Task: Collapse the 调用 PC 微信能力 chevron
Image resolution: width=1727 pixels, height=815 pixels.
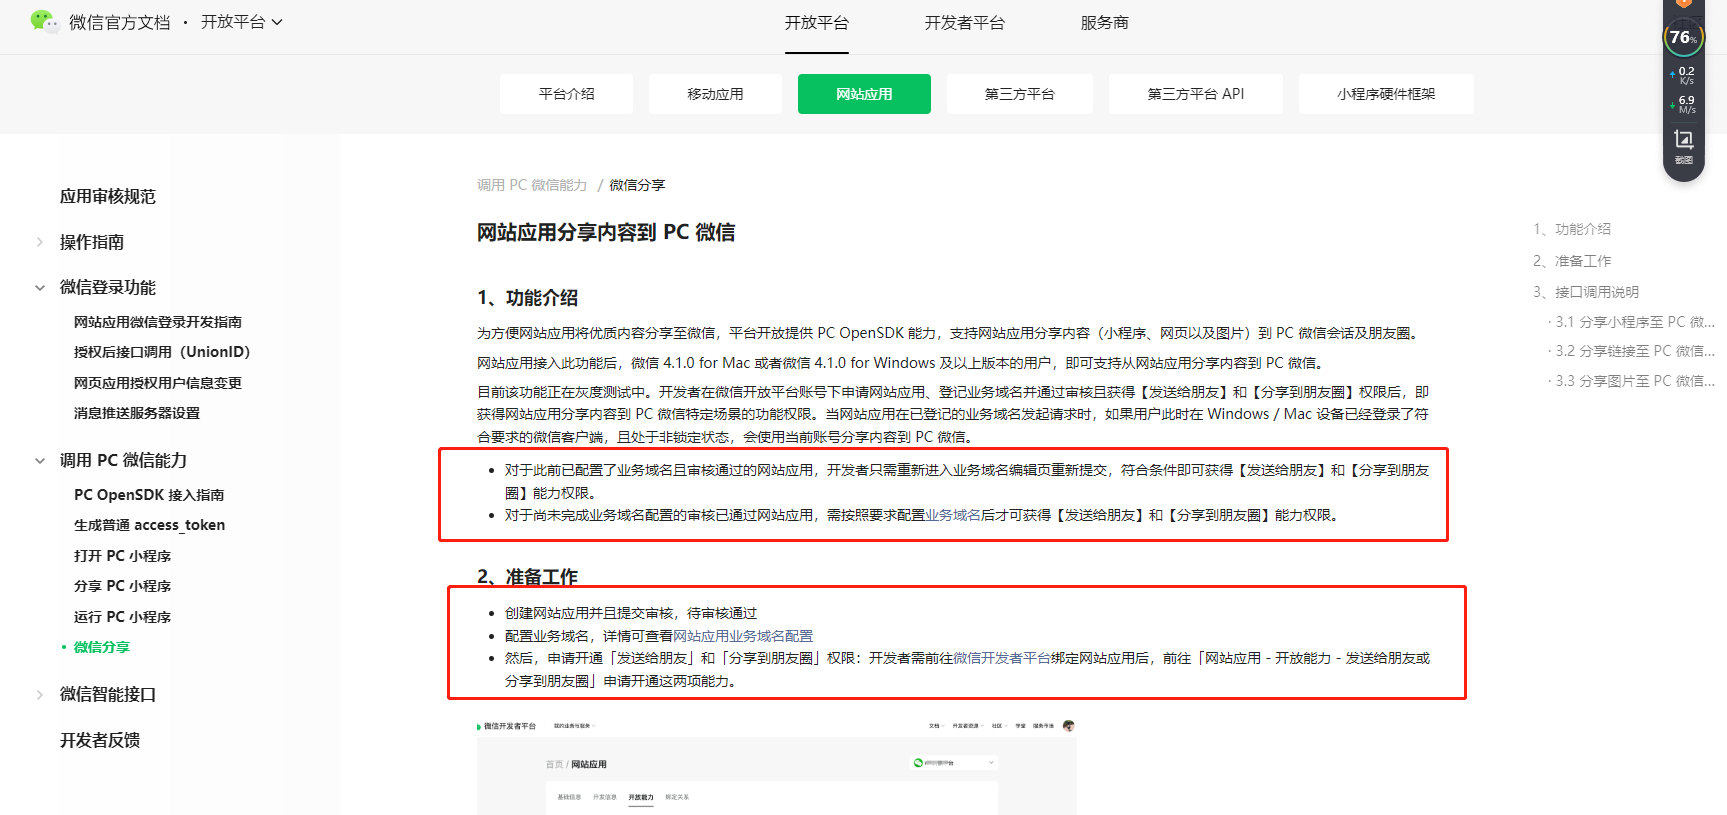Action: tap(40, 461)
